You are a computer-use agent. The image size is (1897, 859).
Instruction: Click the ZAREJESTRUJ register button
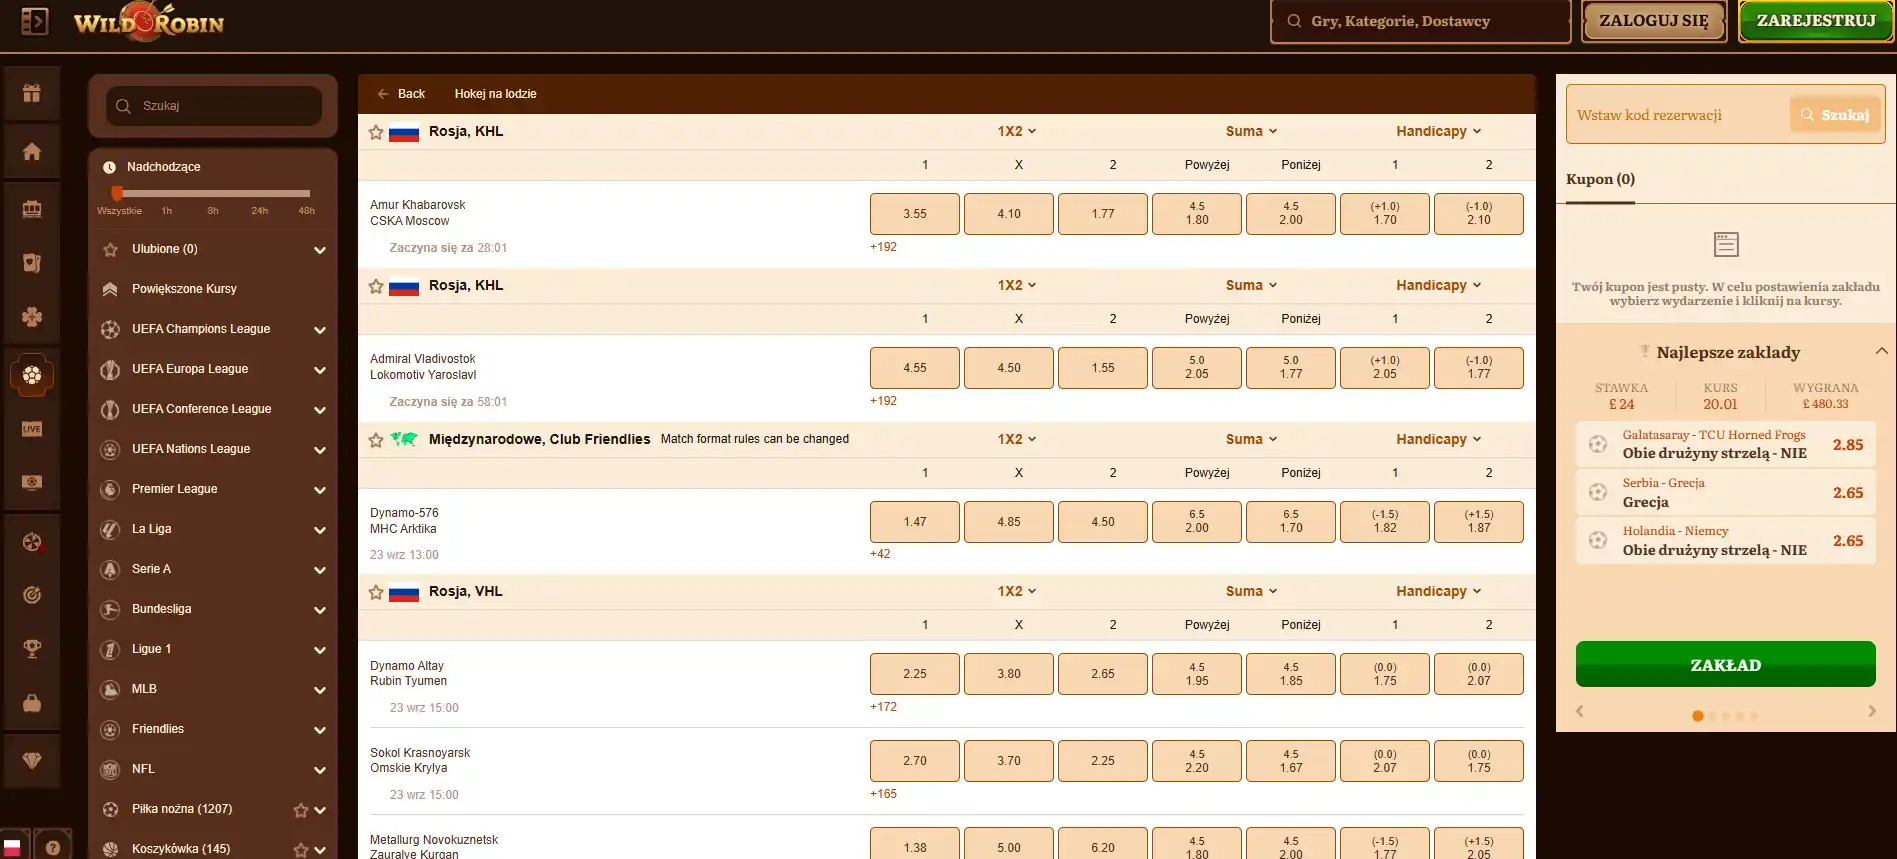click(x=1816, y=21)
